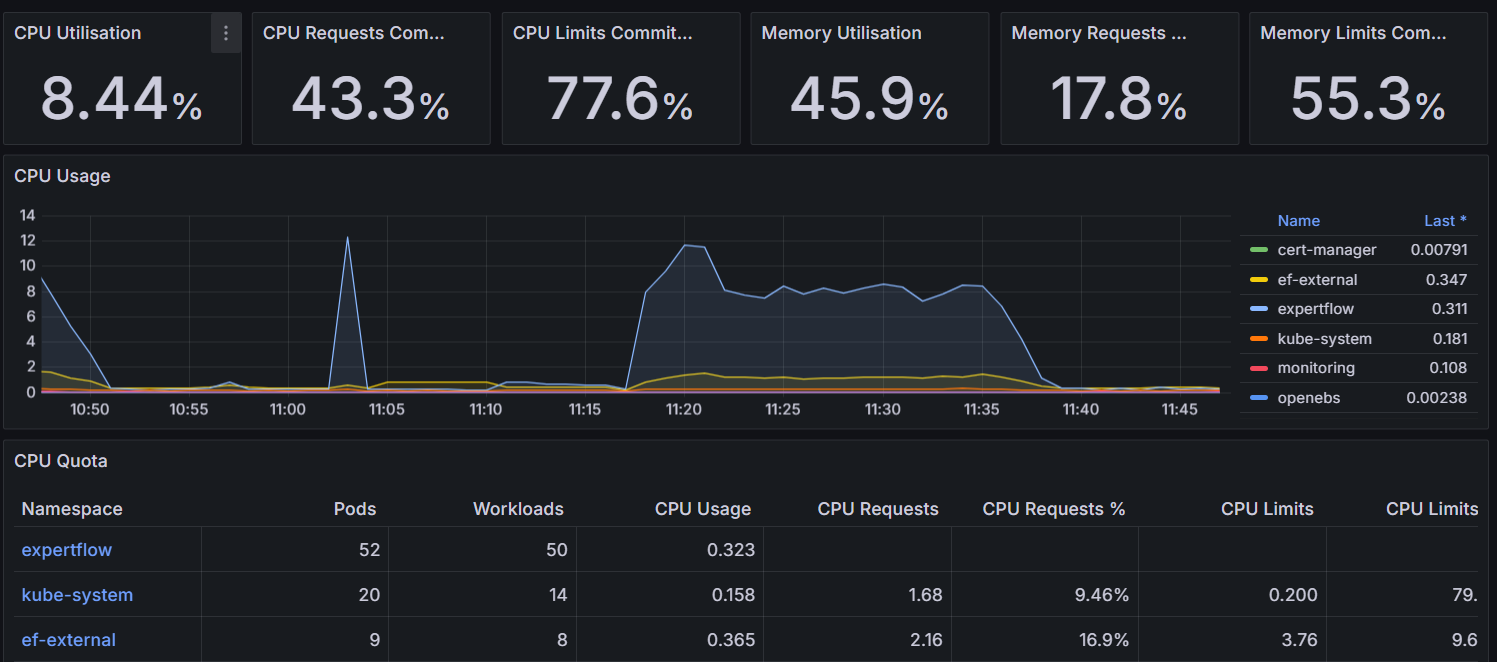Viewport: 1497px width, 662px height.
Task: Sort the quota table by Workloads column
Action: coord(518,509)
